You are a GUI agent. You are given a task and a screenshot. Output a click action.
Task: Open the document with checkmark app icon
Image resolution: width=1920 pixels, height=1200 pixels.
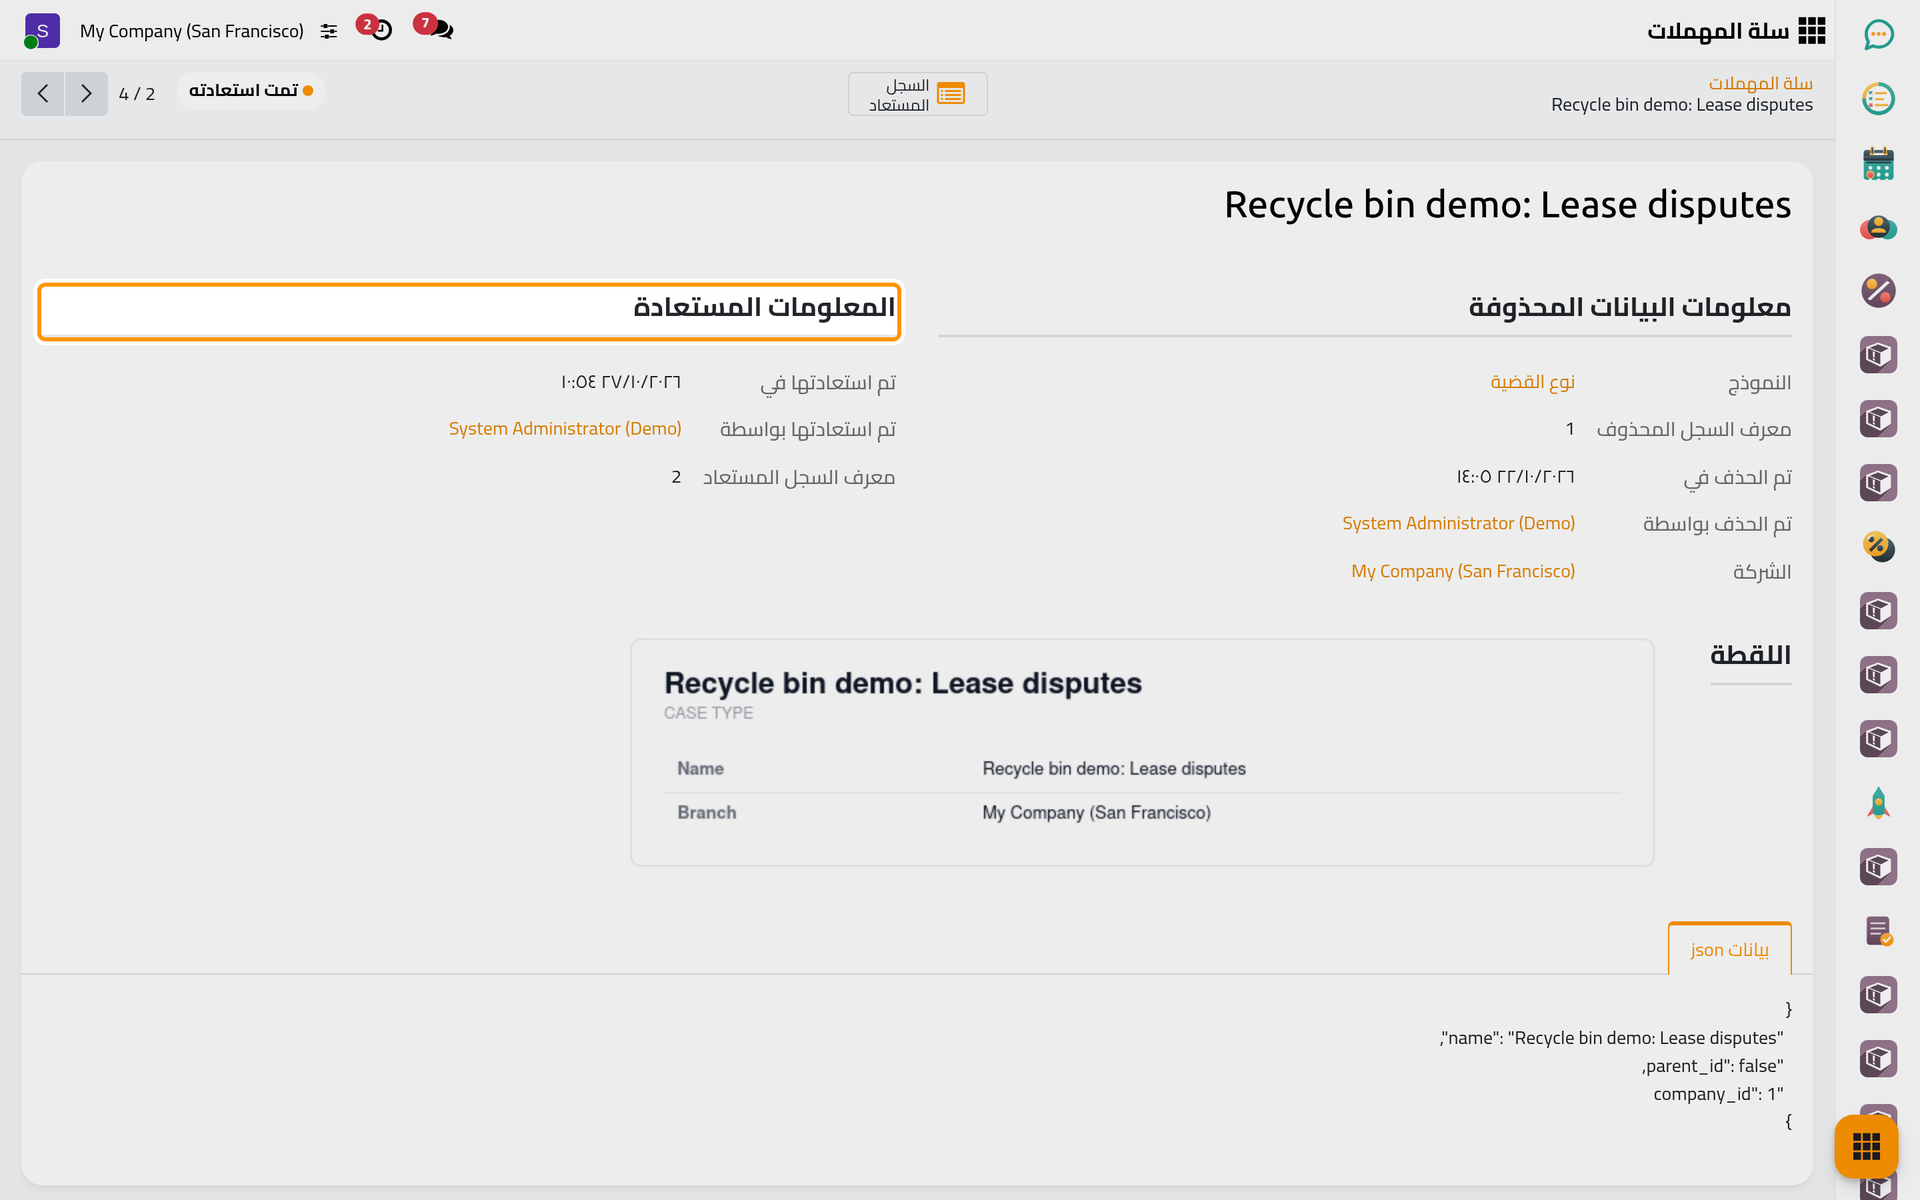[x=1878, y=931]
